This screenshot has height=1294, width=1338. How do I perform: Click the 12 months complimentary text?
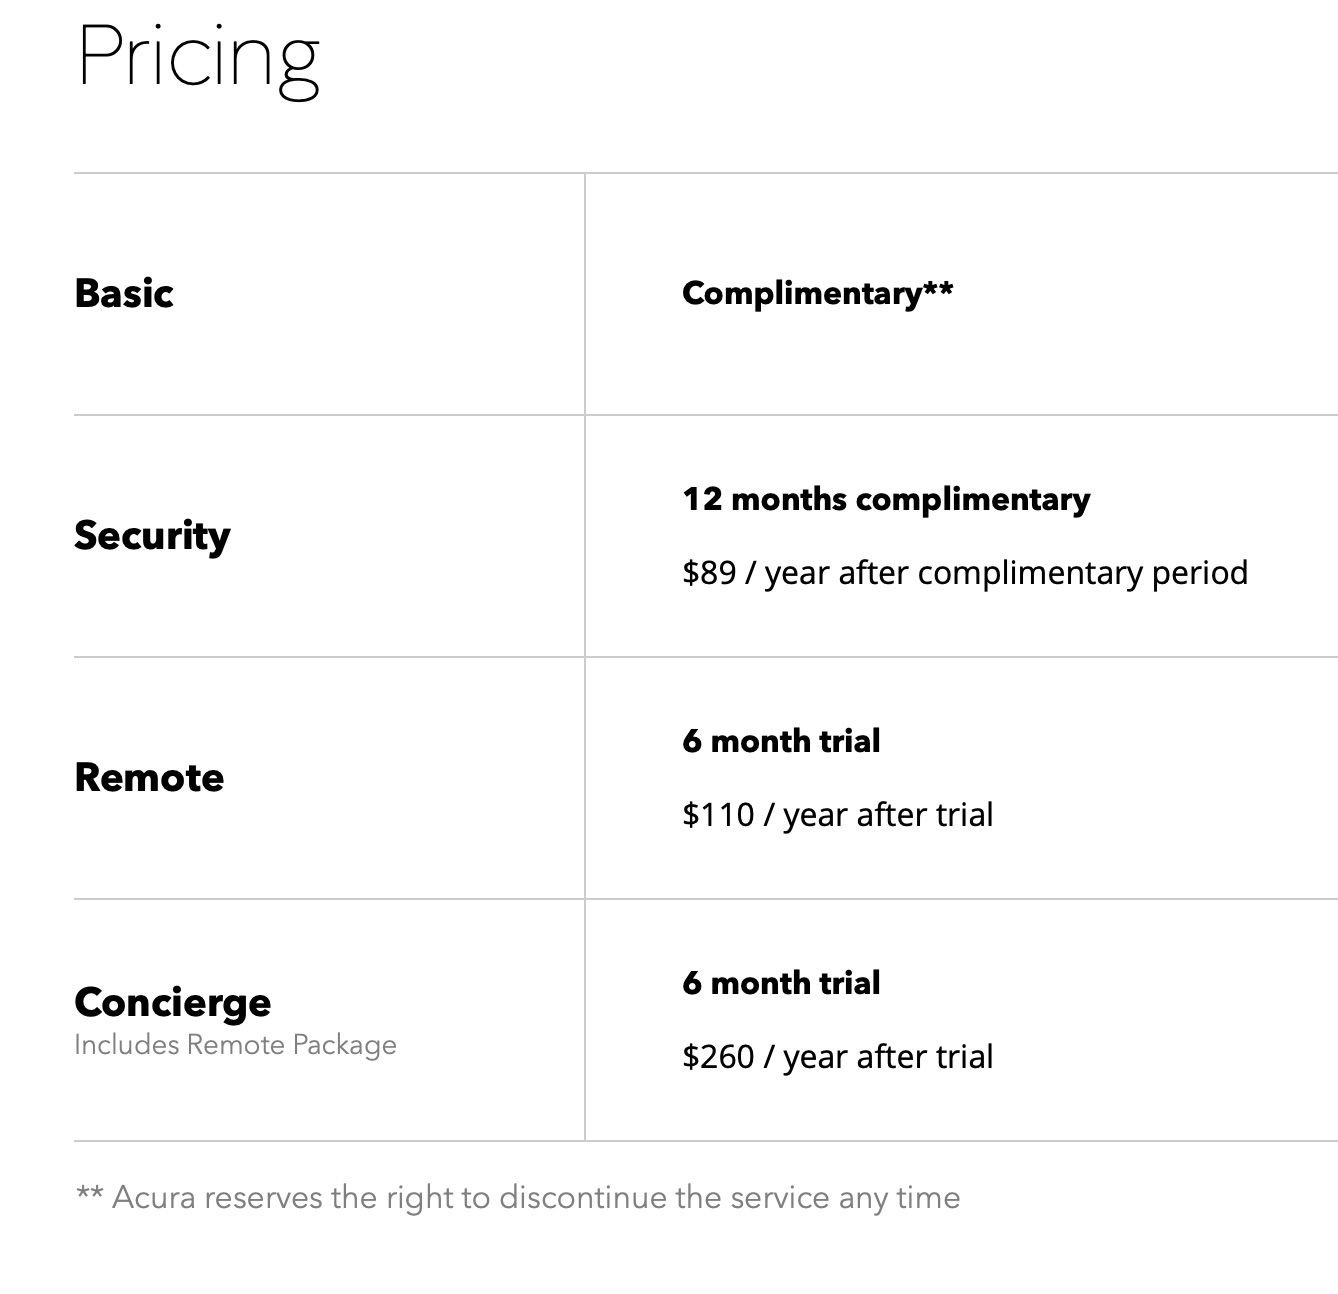point(886,499)
